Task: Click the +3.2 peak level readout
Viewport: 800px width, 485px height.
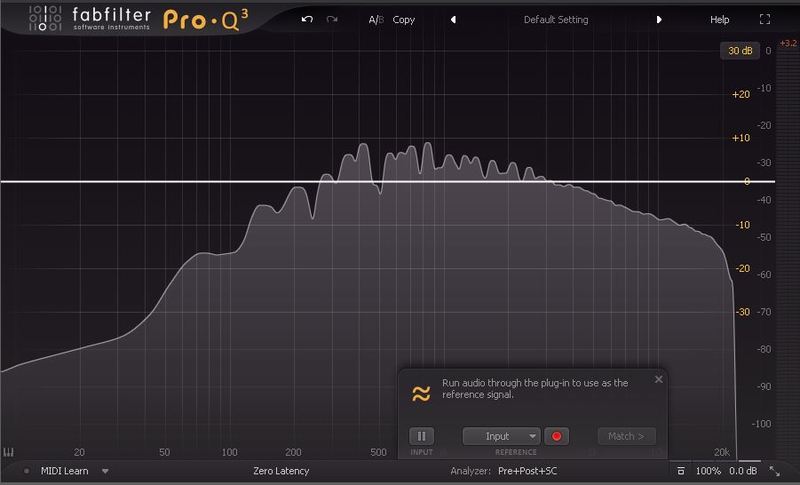Action: [x=788, y=43]
